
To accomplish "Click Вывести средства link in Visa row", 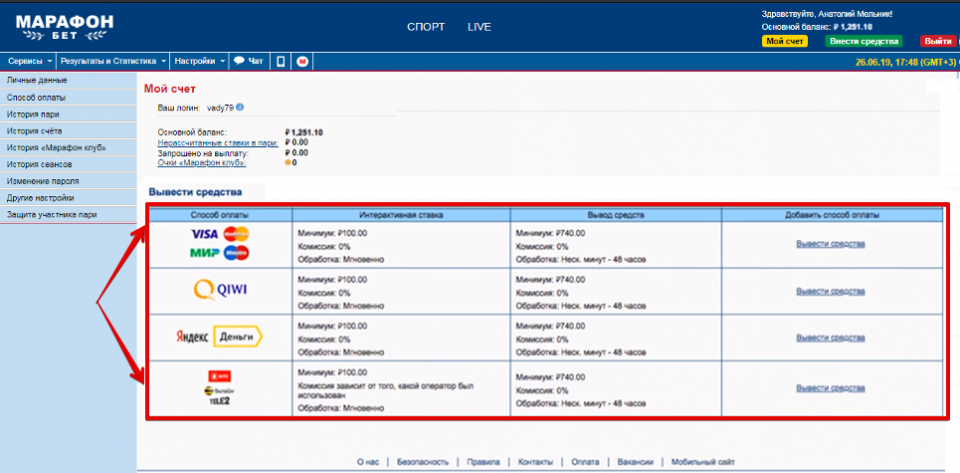I will pos(830,244).
